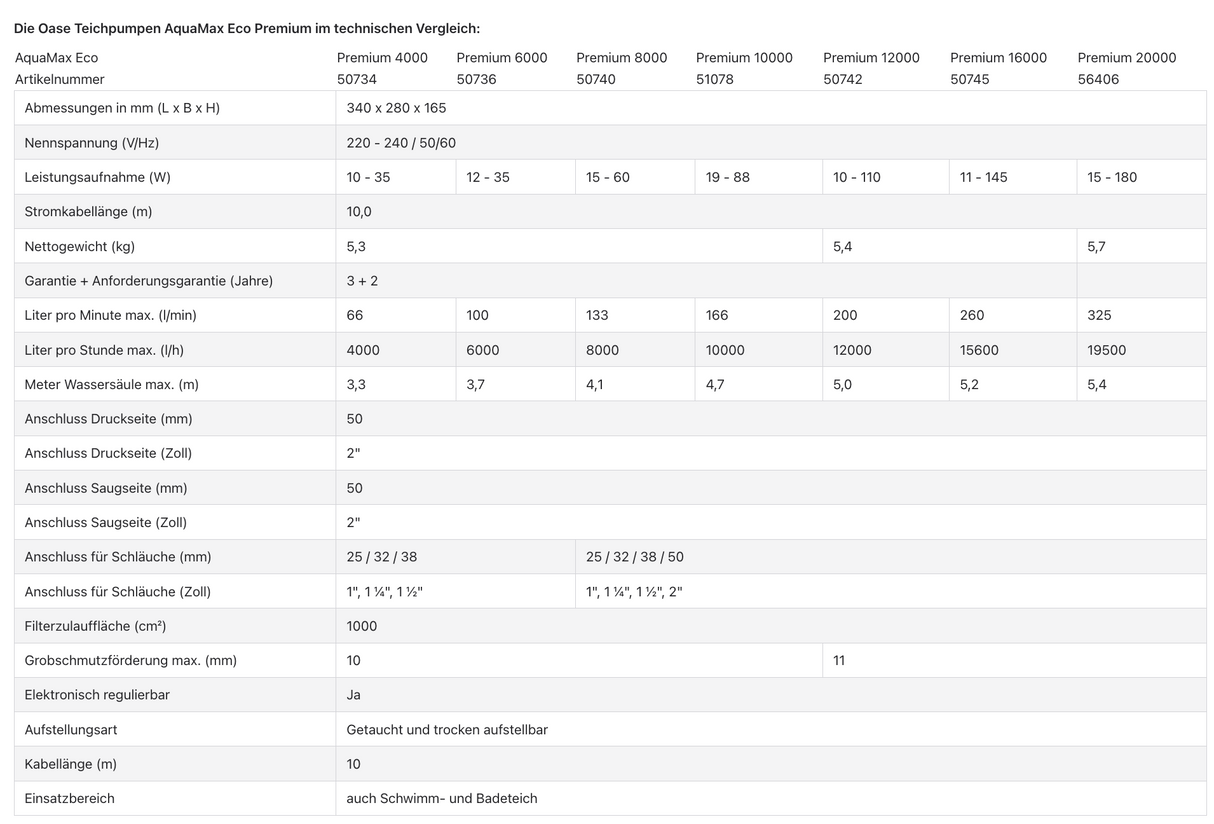Screen dimensions: 1214x824
Task: Select the 3 + 2 warranty cell
Action: click(x=362, y=281)
